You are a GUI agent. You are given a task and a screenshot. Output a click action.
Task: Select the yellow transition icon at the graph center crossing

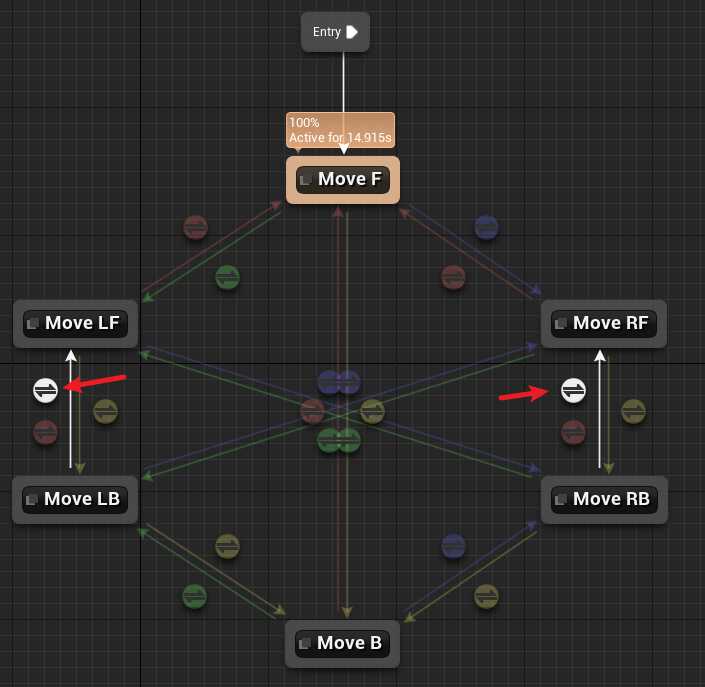point(372,411)
